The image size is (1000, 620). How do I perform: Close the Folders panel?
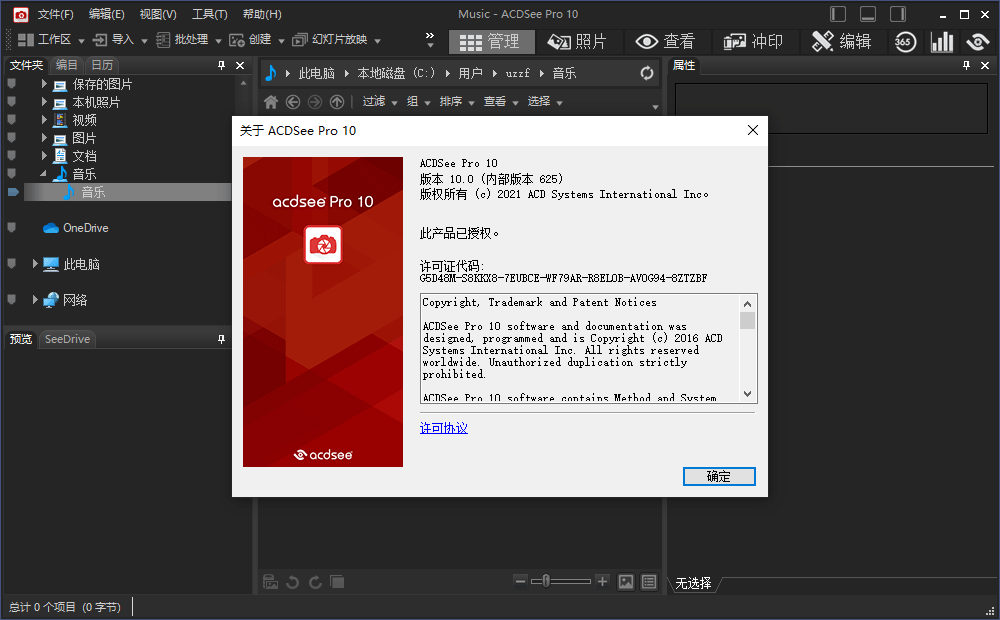[x=240, y=65]
